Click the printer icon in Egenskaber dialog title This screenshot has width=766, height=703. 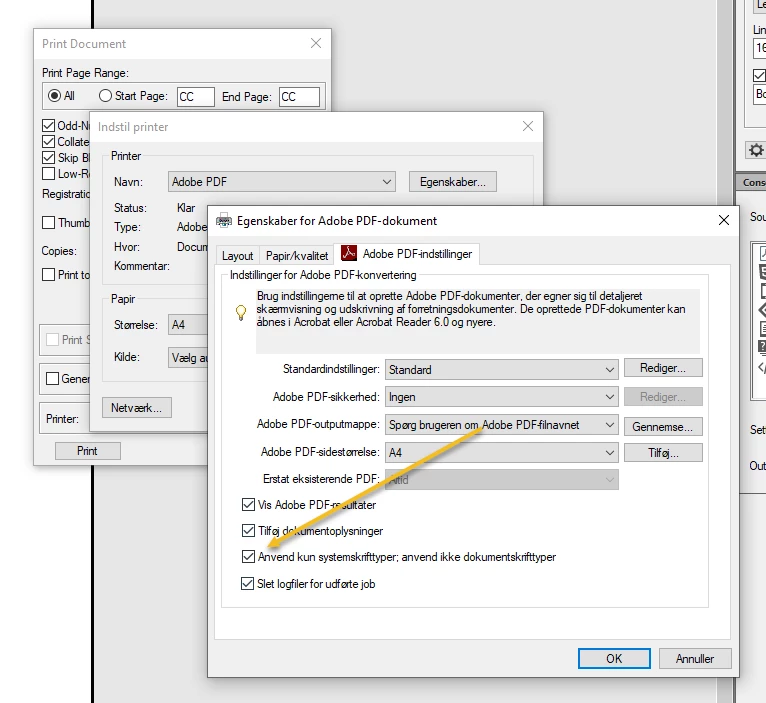pyautogui.click(x=224, y=221)
